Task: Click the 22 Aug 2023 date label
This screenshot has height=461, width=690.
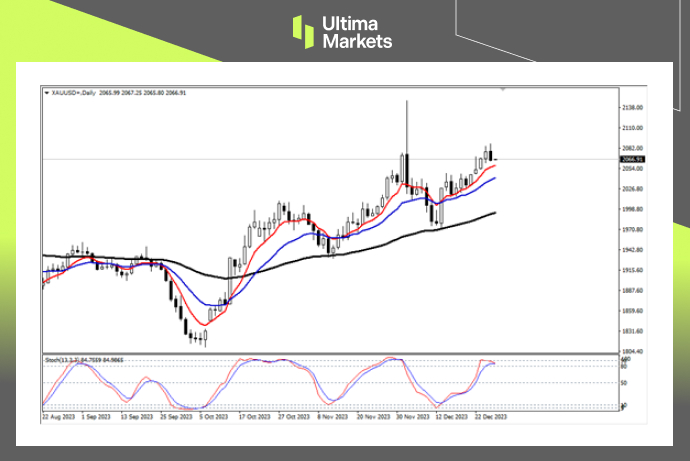Action: coord(58,415)
